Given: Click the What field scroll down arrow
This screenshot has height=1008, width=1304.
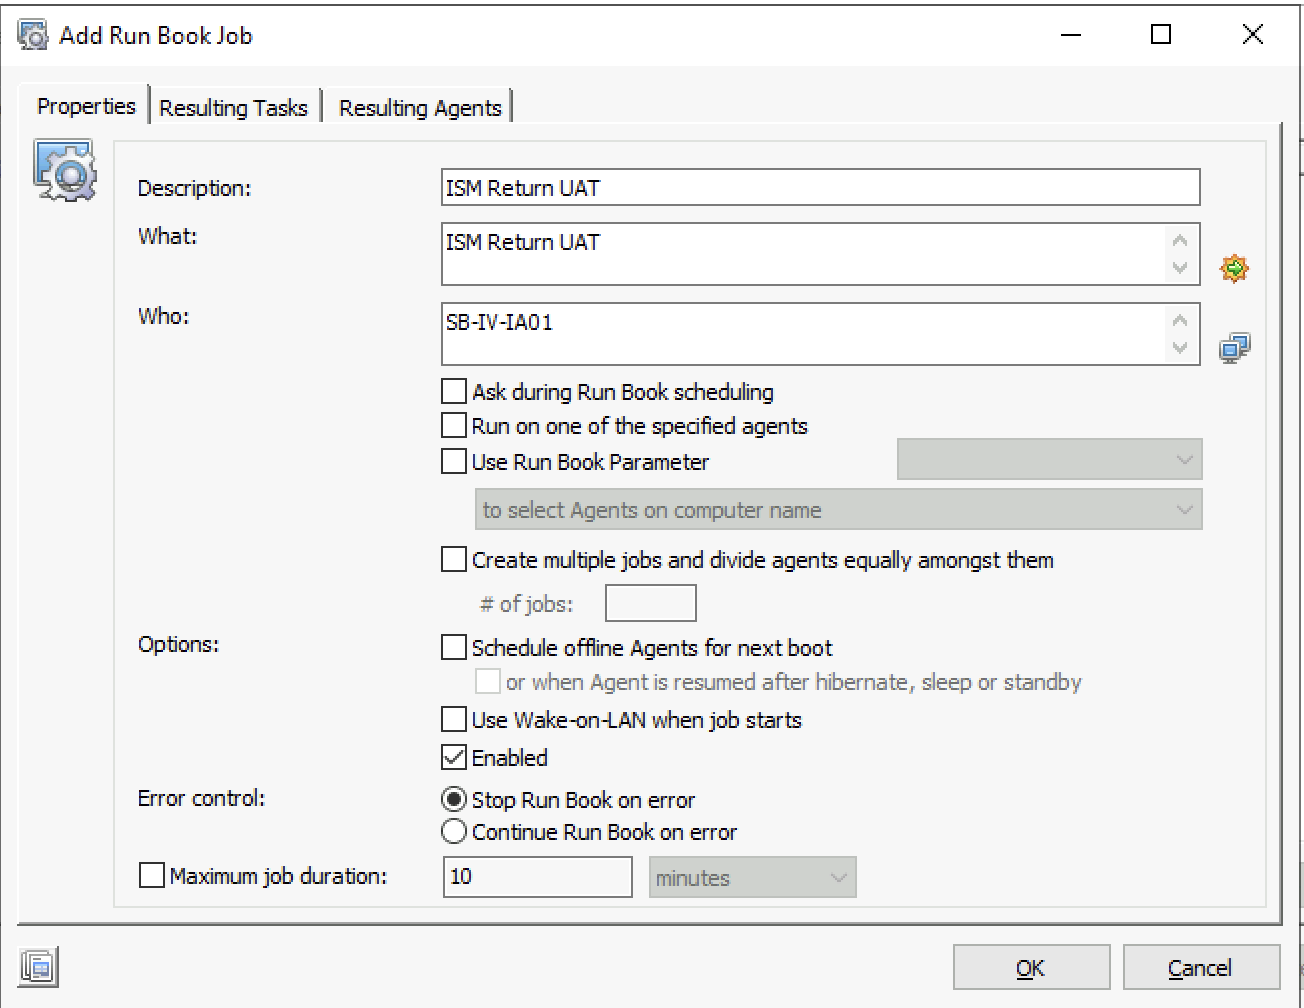Looking at the screenshot, I should tap(1180, 268).
